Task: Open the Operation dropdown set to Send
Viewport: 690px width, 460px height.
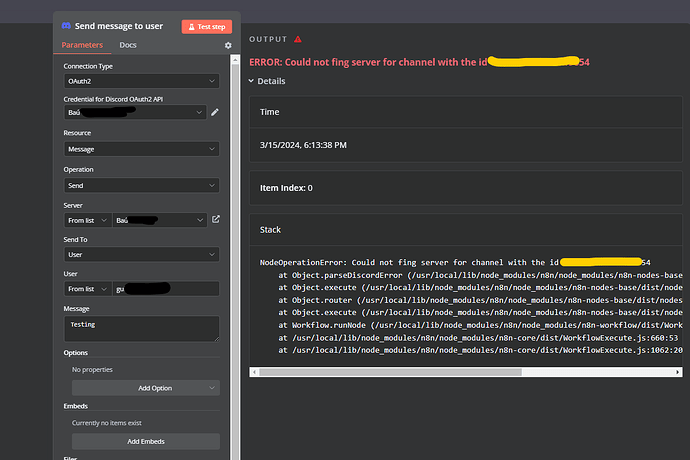Action: coord(141,185)
